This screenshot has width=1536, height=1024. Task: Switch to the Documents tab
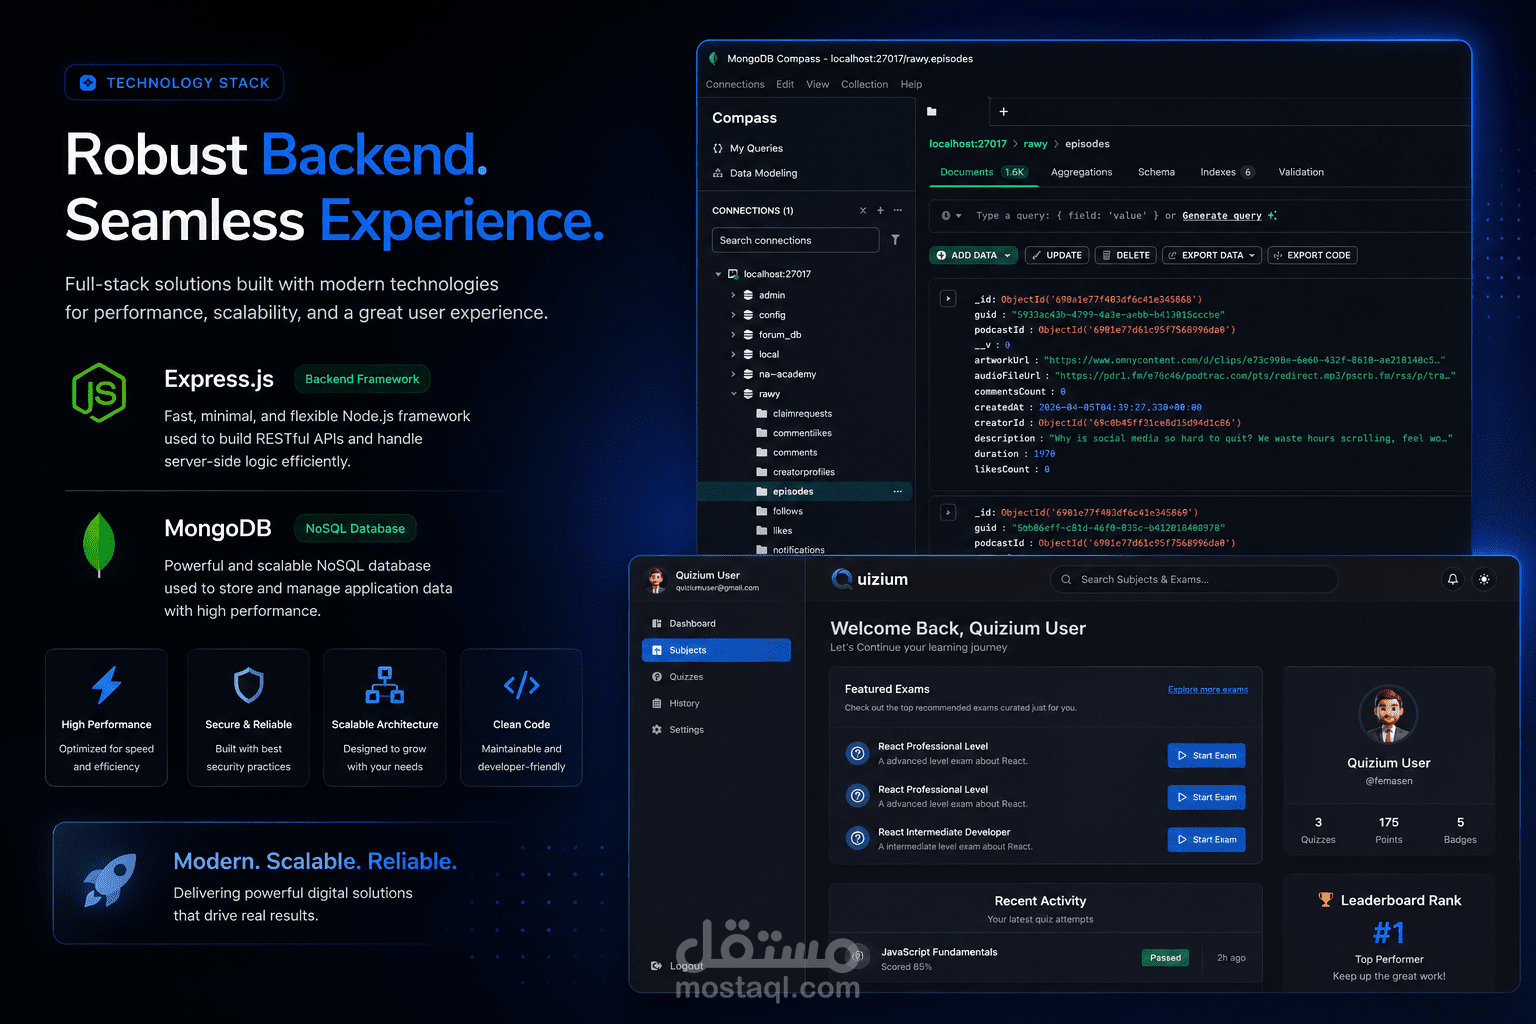coord(983,172)
